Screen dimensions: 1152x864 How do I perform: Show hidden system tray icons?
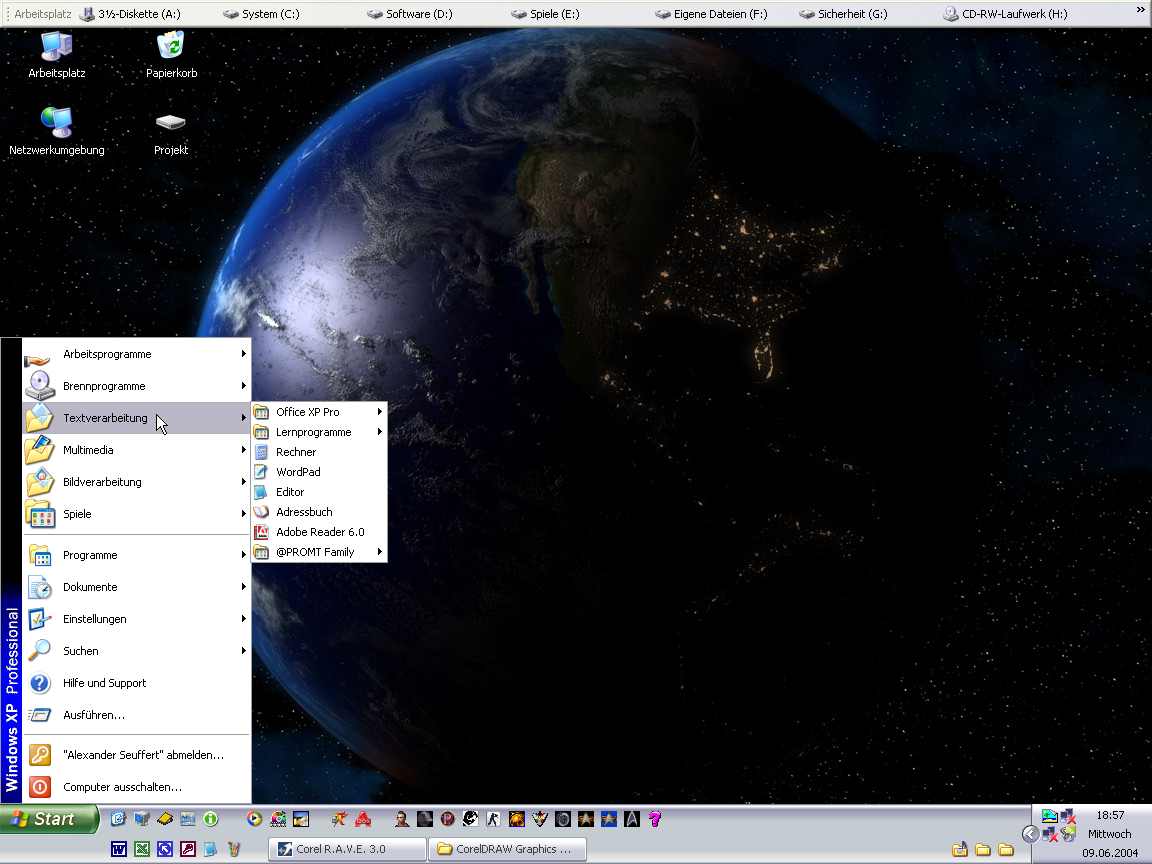click(1030, 834)
